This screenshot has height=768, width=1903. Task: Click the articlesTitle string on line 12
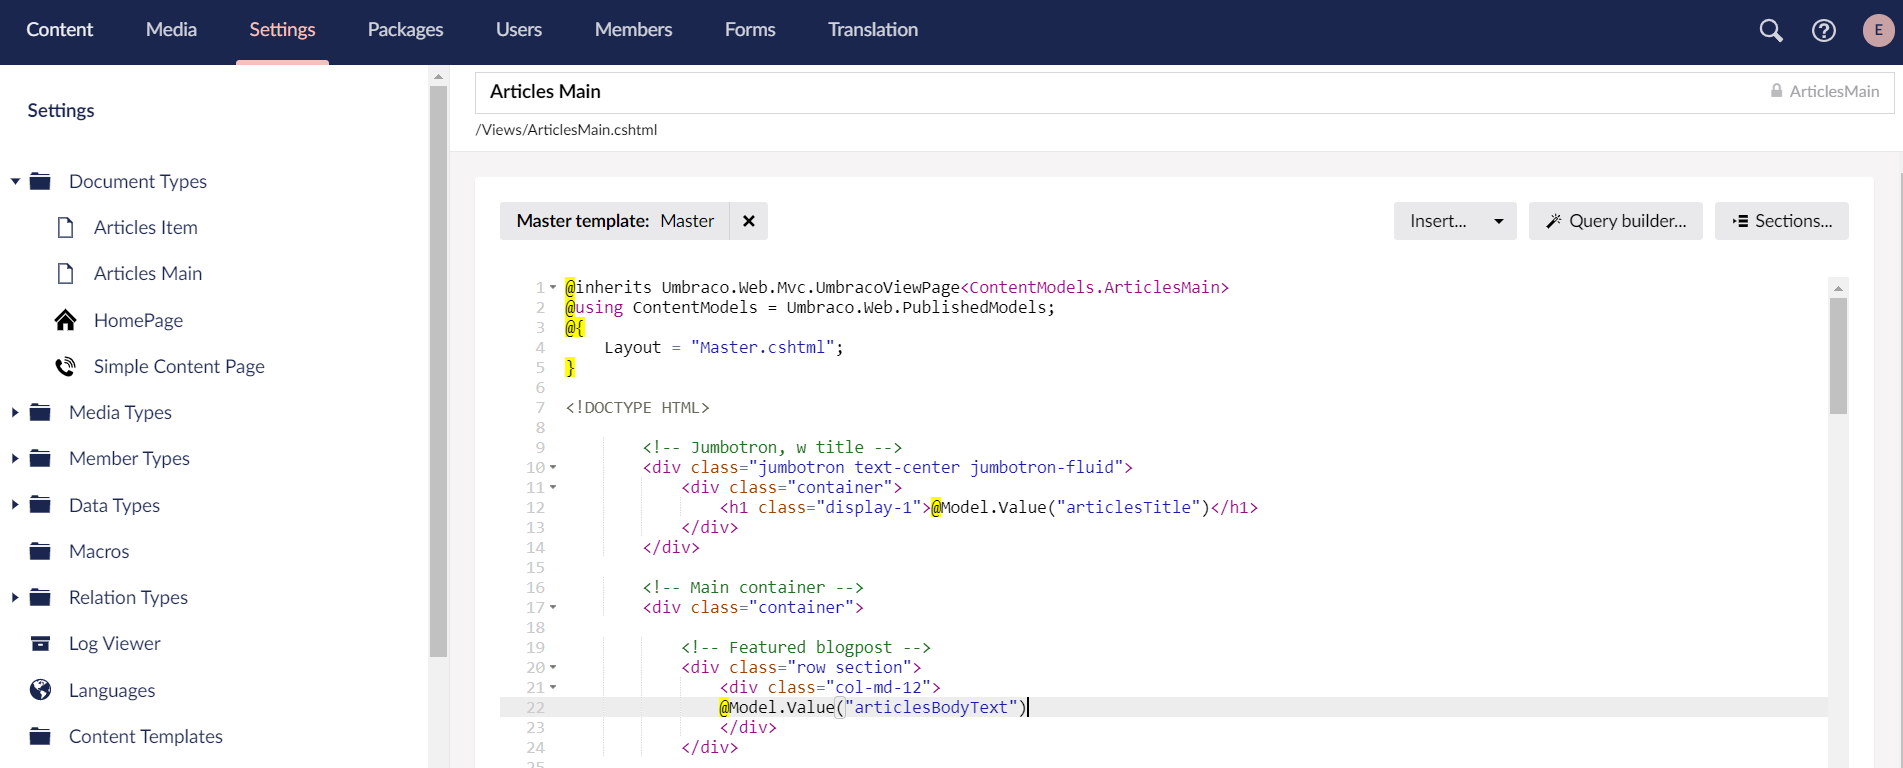(1129, 507)
